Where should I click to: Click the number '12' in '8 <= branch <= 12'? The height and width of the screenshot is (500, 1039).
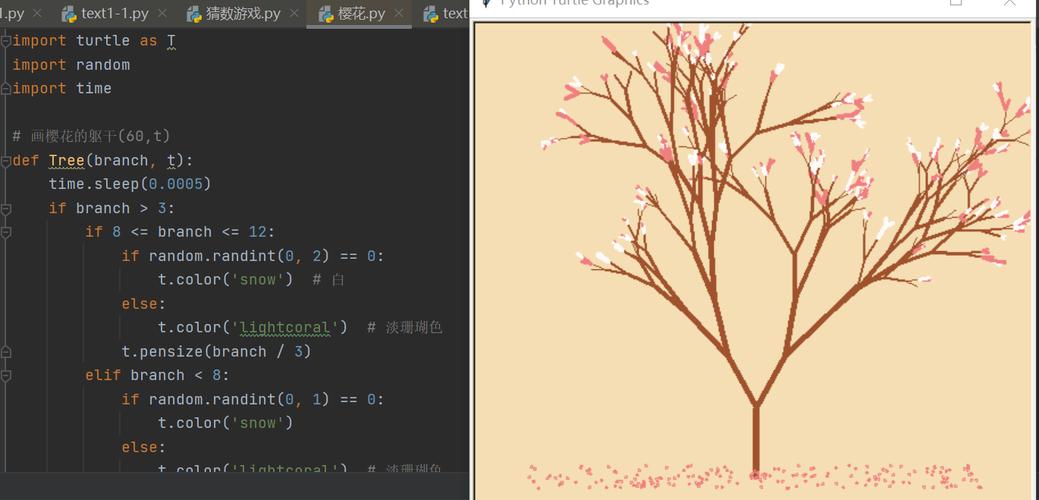click(257, 232)
